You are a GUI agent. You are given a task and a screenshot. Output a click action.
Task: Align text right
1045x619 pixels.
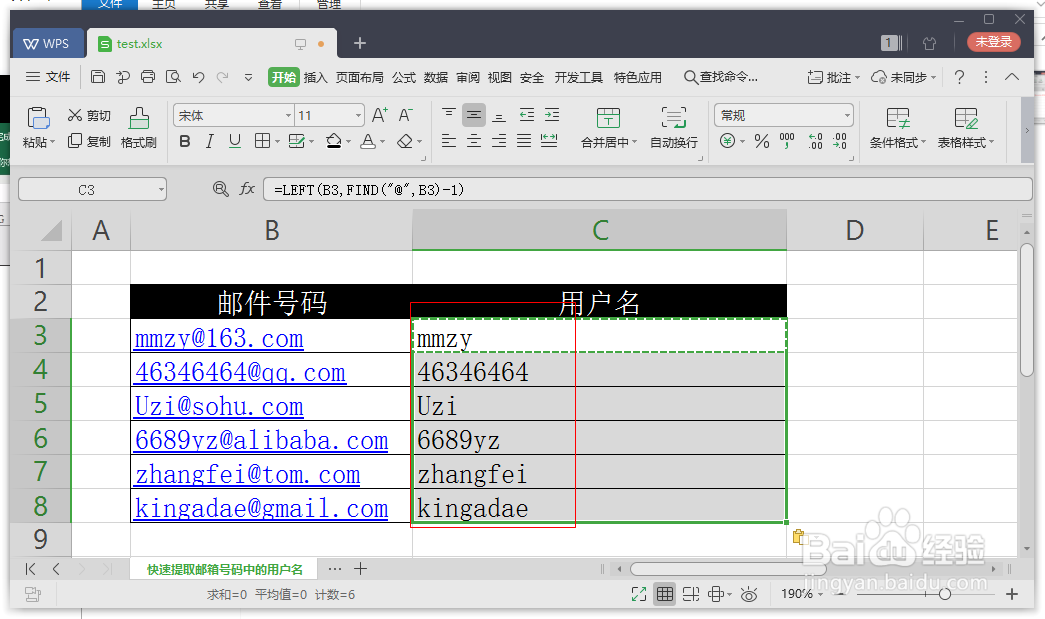499,141
